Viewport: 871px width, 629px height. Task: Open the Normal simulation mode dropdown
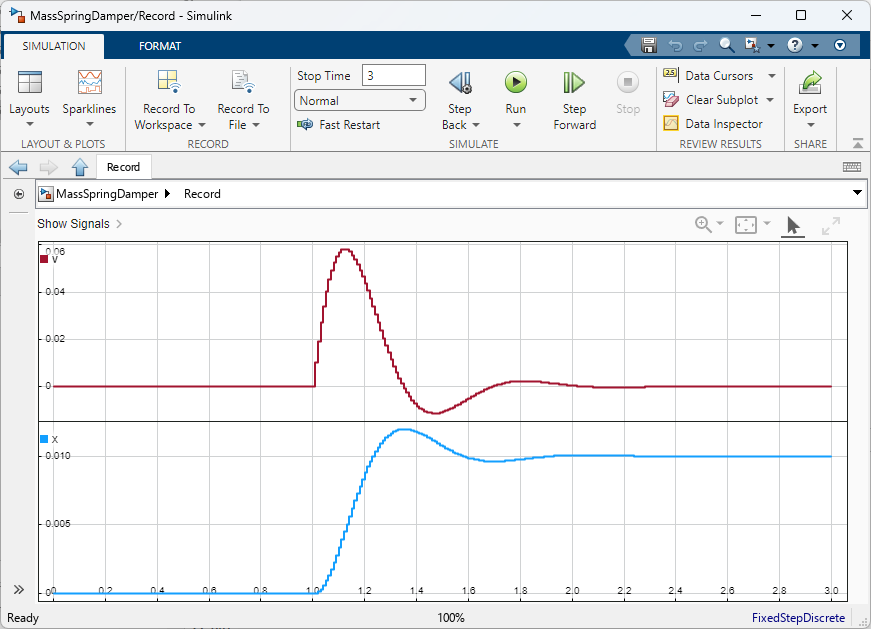(x=360, y=101)
